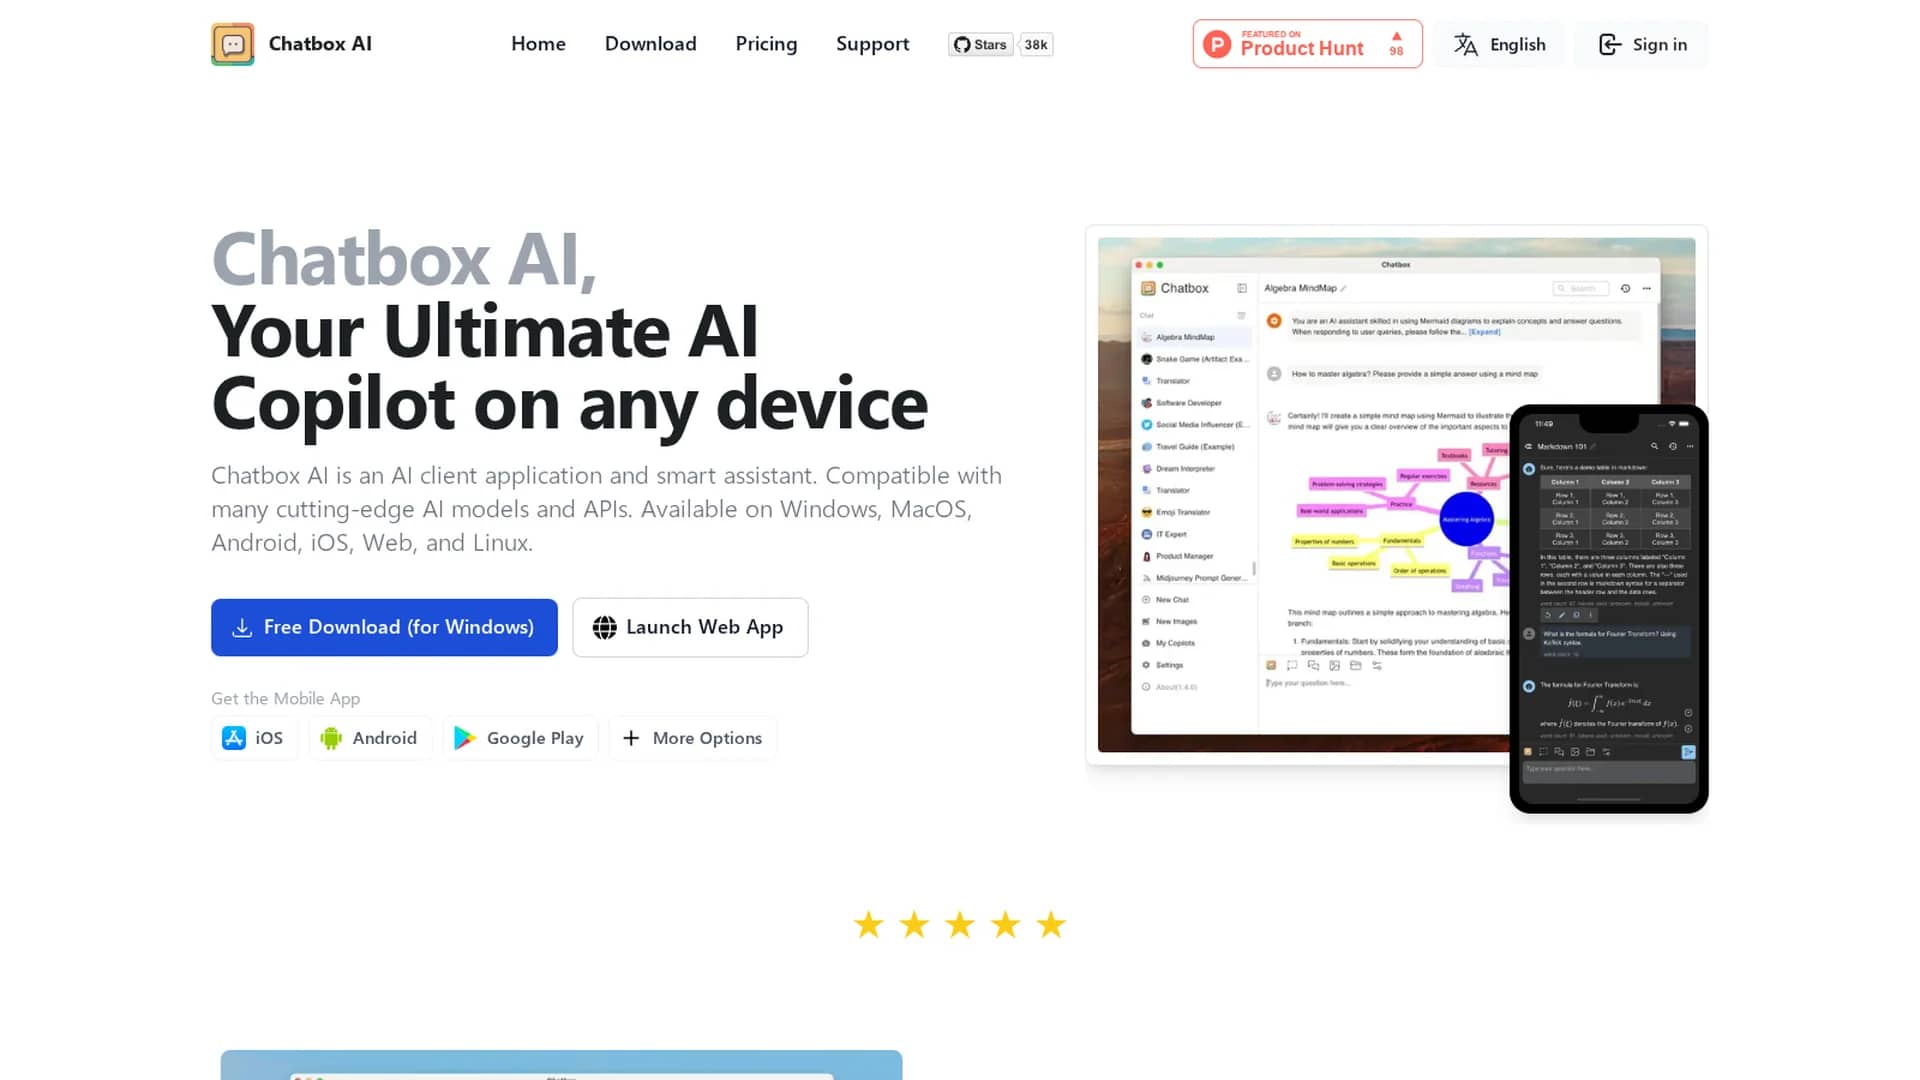Go to the Pricing page
Screen dimensions: 1920x1080
(766, 44)
